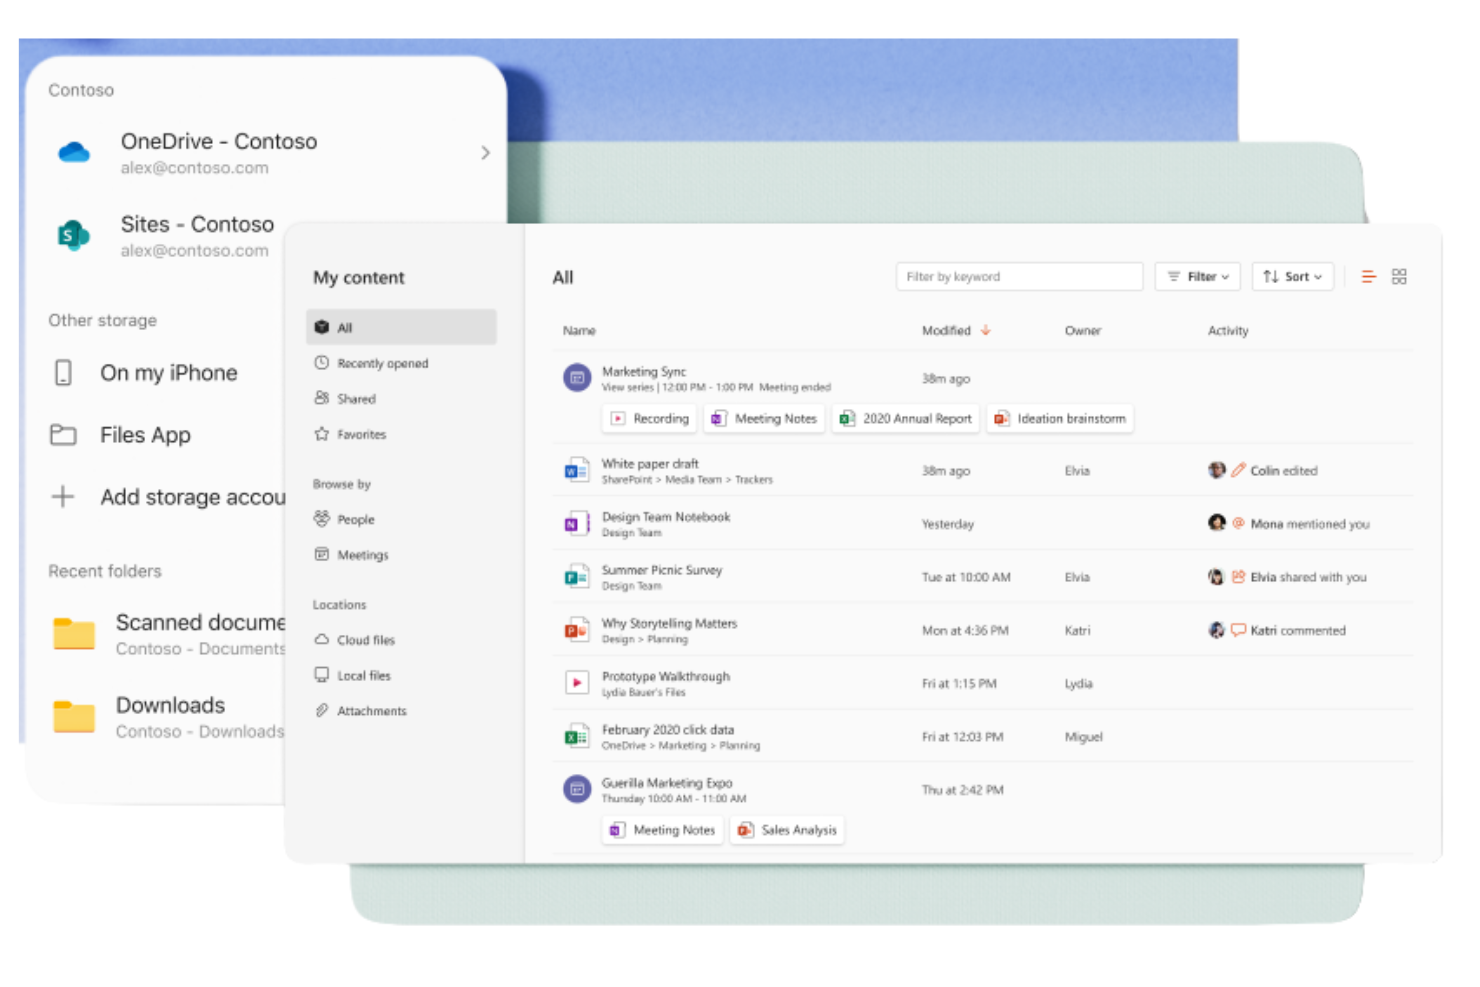Viewport: 1480px width, 987px height.
Task: Open the Recording from Marketing Sync
Action: click(x=648, y=418)
